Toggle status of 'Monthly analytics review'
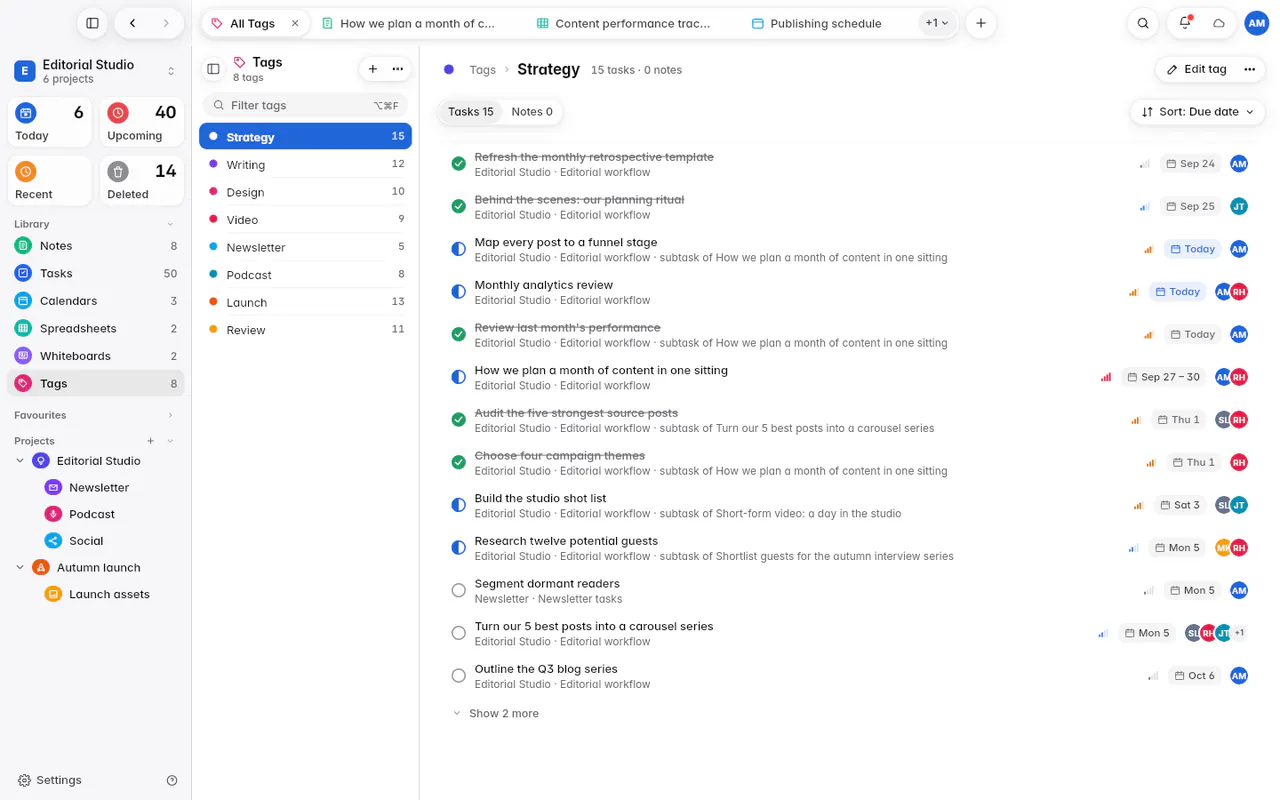The height and width of the screenshot is (800, 1280). point(459,292)
